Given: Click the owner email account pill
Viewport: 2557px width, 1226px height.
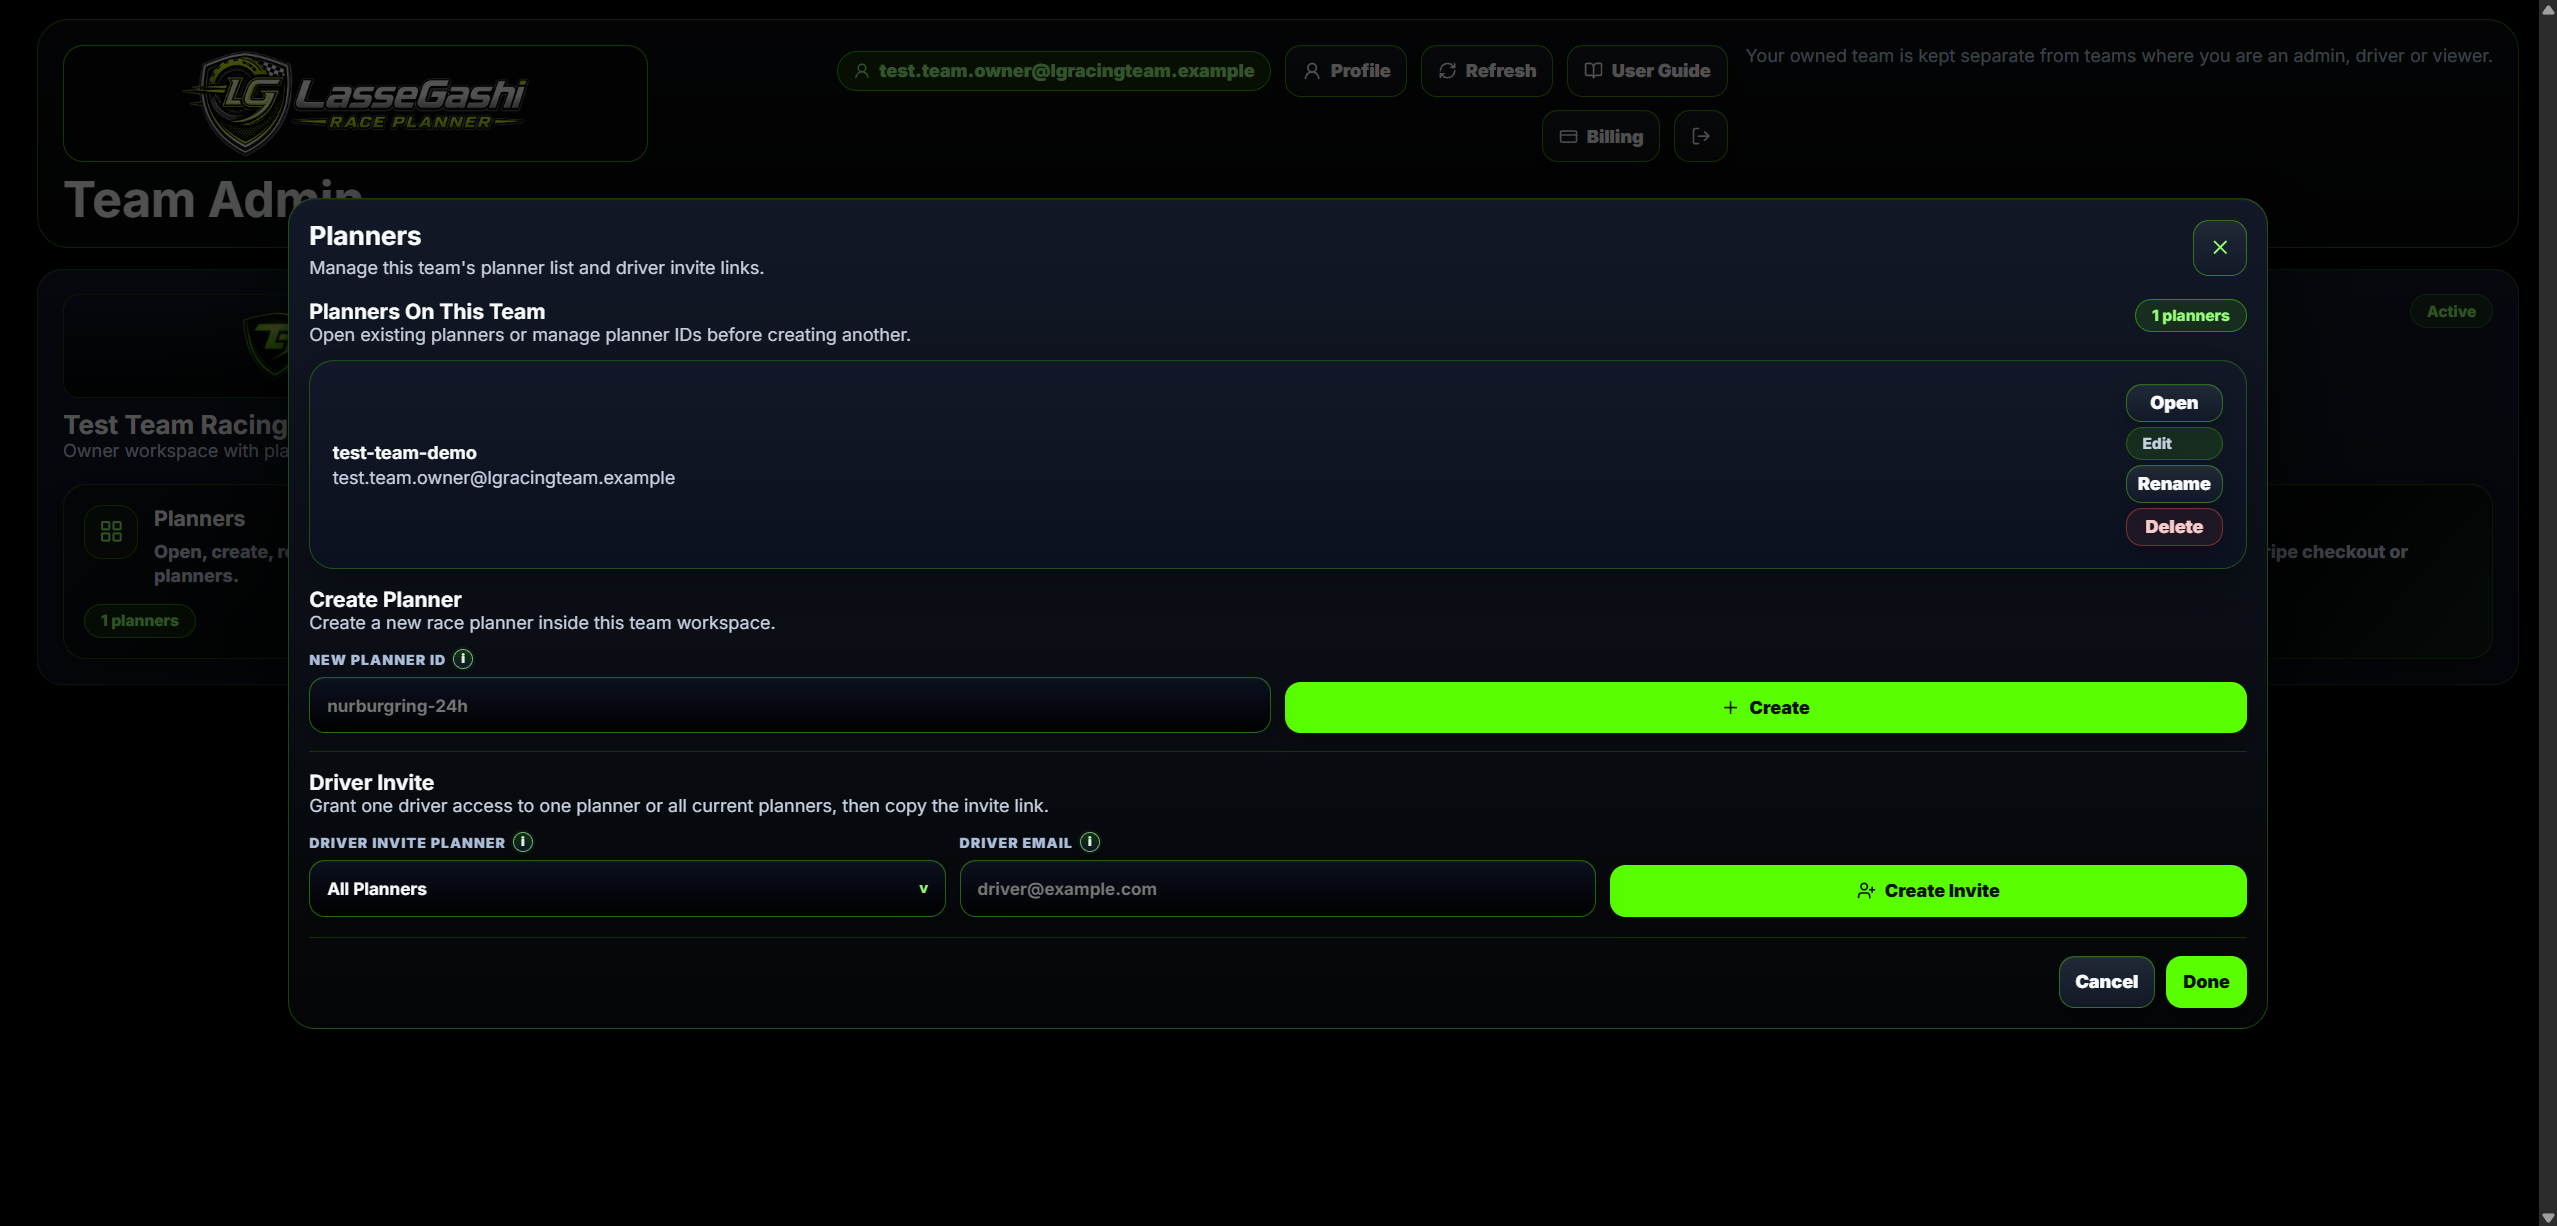Looking at the screenshot, I should [x=1053, y=71].
